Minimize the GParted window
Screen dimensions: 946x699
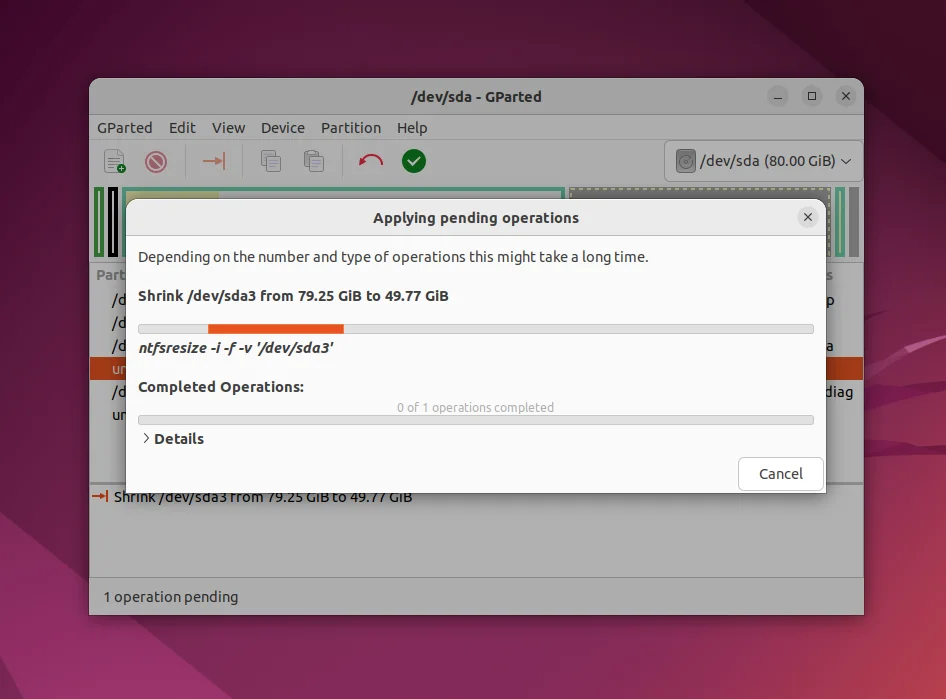[x=778, y=96]
